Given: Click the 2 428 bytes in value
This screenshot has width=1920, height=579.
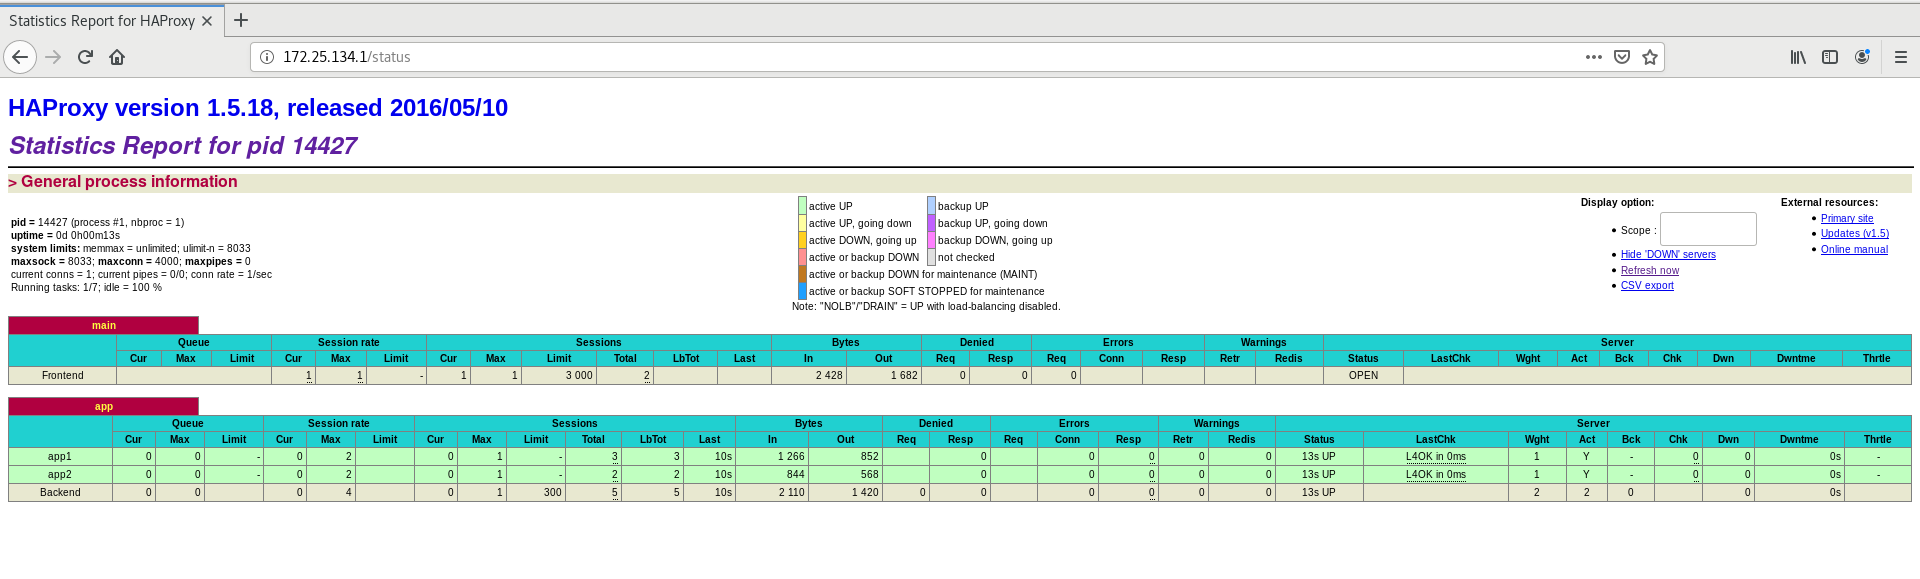Looking at the screenshot, I should pyautogui.click(x=829, y=375).
